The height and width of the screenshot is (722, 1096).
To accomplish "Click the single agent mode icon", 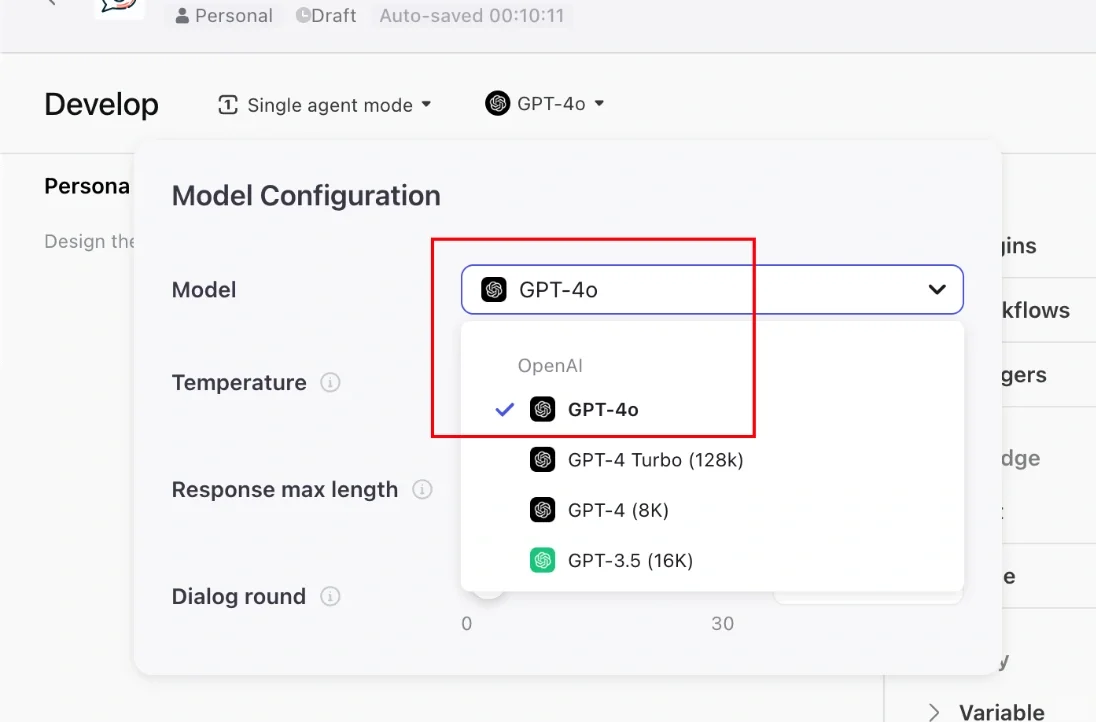I will coord(228,105).
